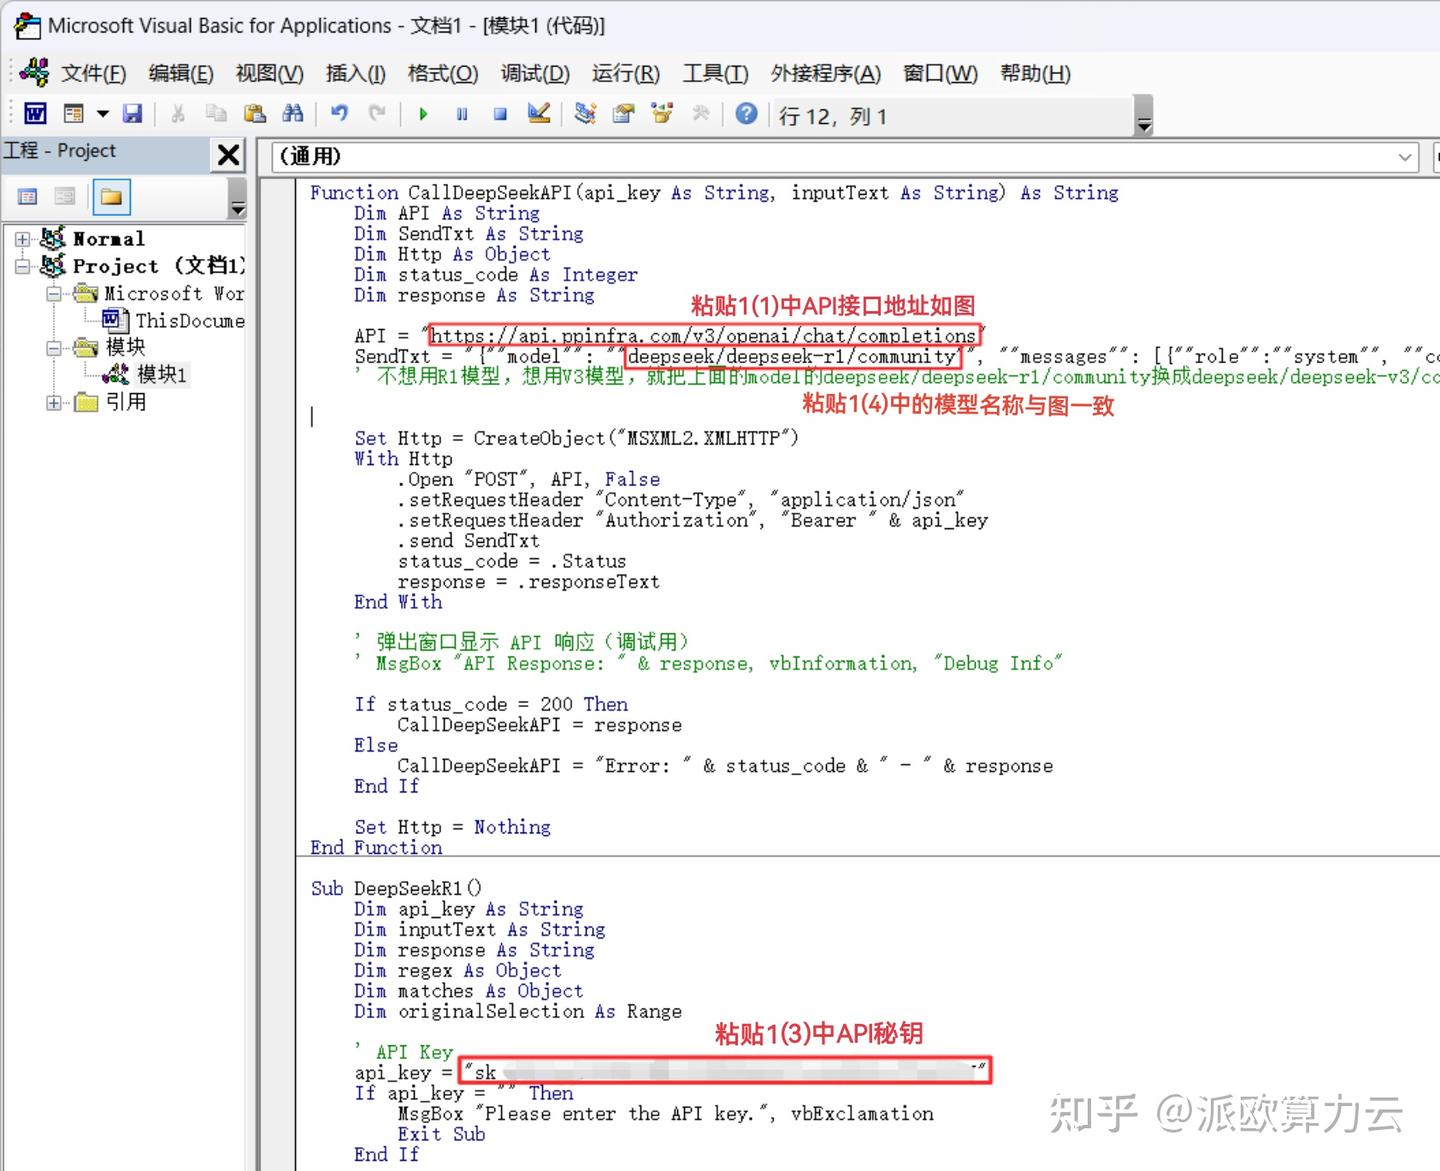Undo the last action
The height and width of the screenshot is (1171, 1440).
[340, 114]
